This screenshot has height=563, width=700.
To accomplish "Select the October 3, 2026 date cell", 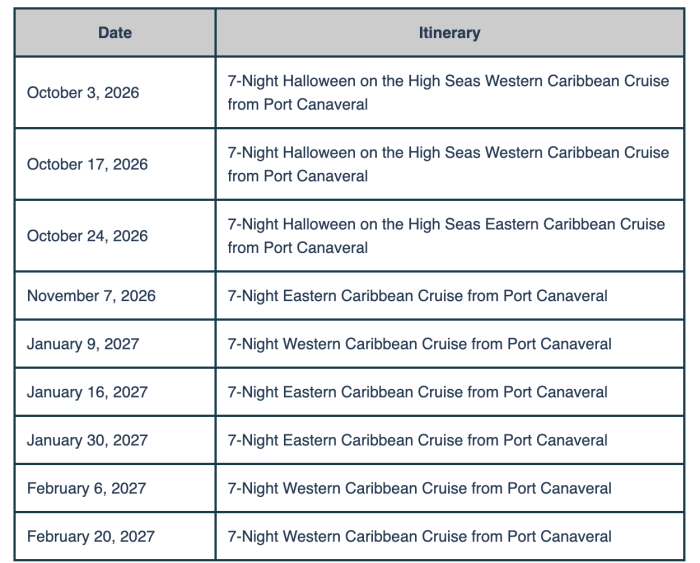I will coord(83,92).
